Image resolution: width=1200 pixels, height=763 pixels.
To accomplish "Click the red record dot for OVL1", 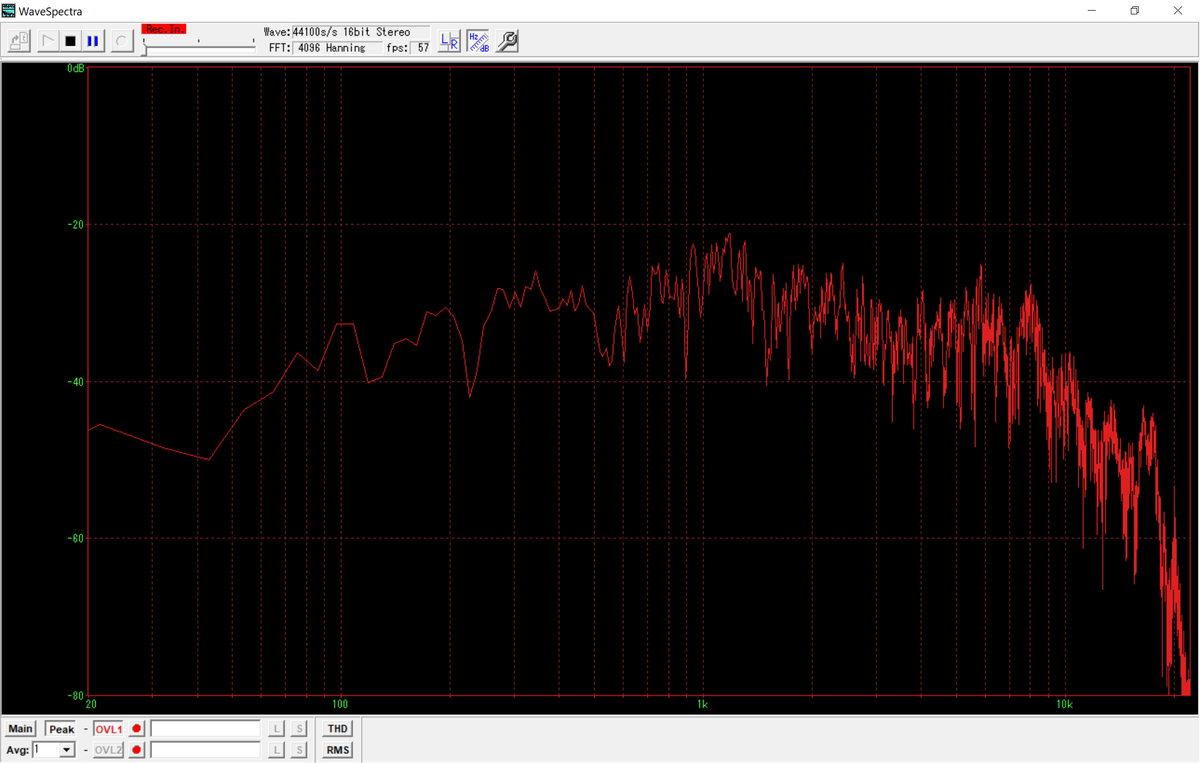I will (137, 729).
